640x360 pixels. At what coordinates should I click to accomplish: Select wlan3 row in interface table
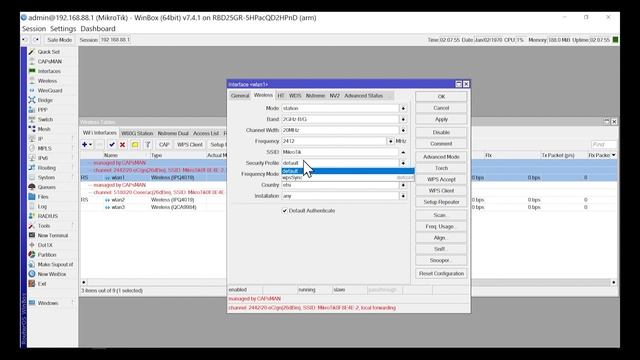pyautogui.click(x=153, y=207)
